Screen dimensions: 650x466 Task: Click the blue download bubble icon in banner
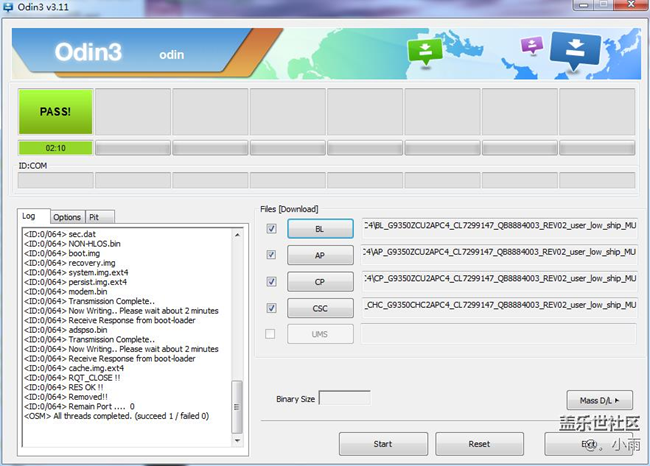(576, 50)
